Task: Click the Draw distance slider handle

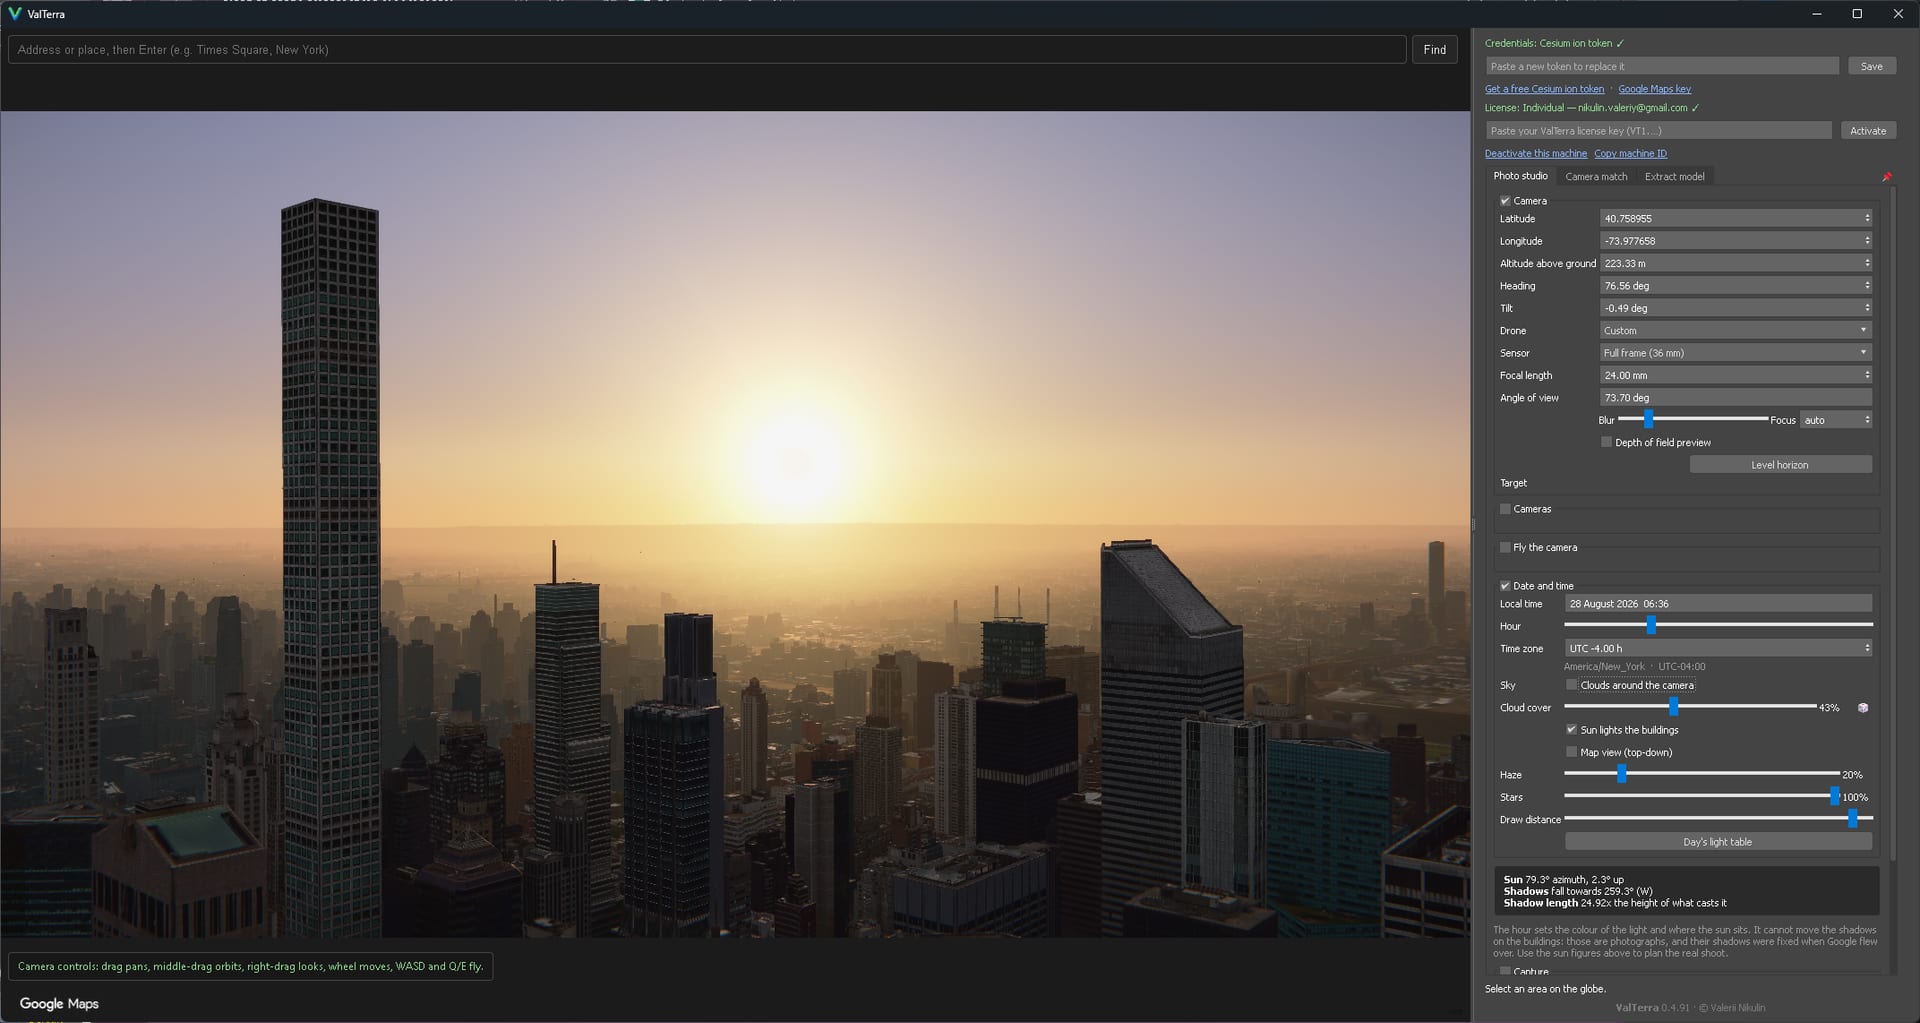Action: tap(1852, 819)
